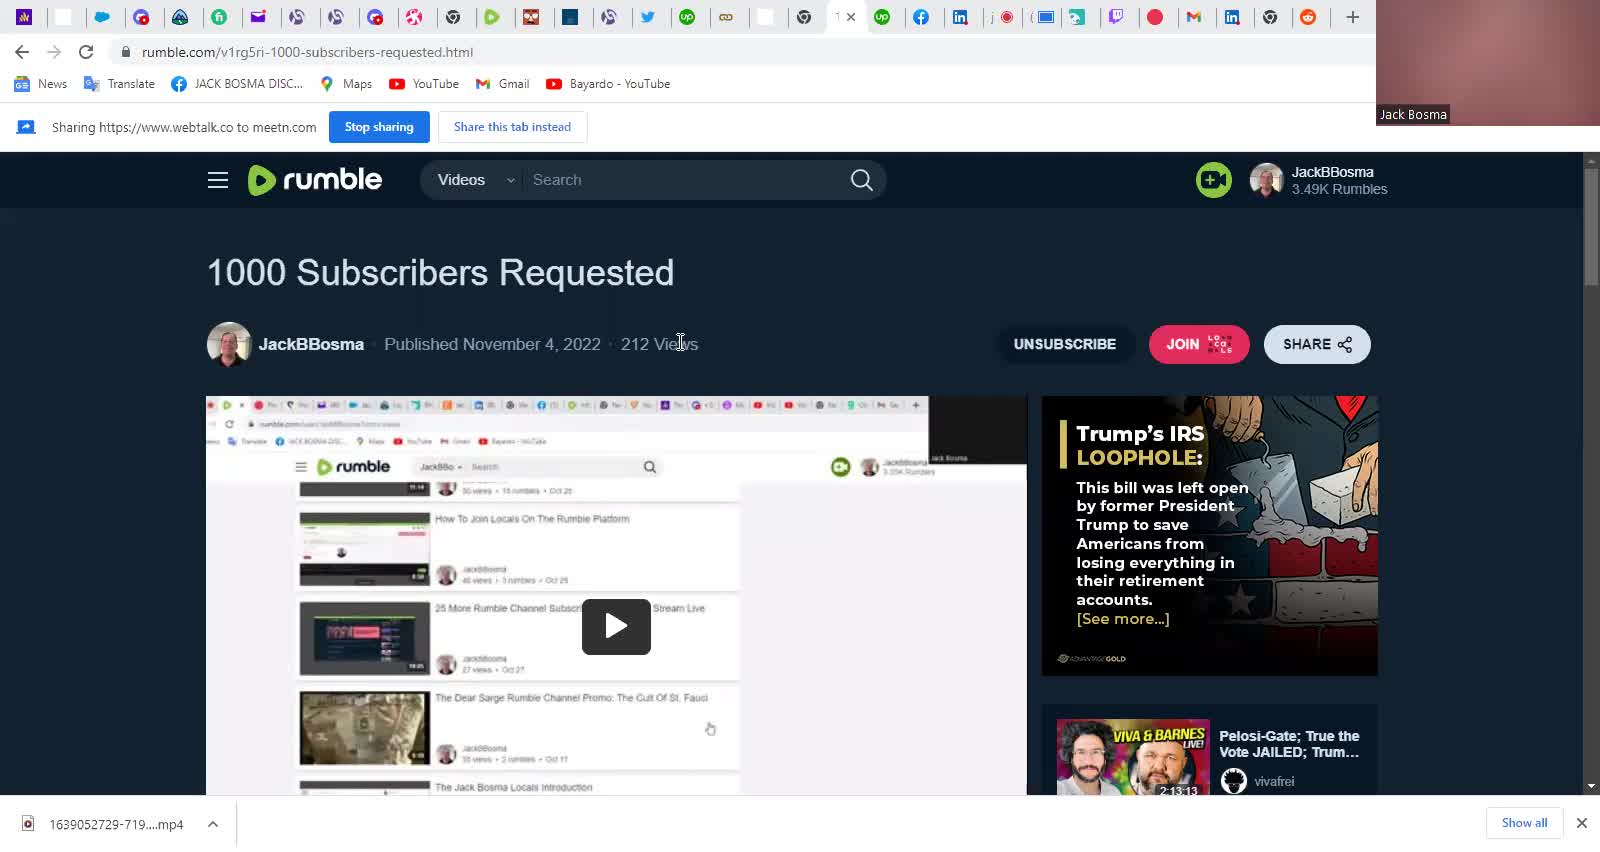Click UNSUBSCRIBE button
The image size is (1600, 852).
tap(1065, 344)
